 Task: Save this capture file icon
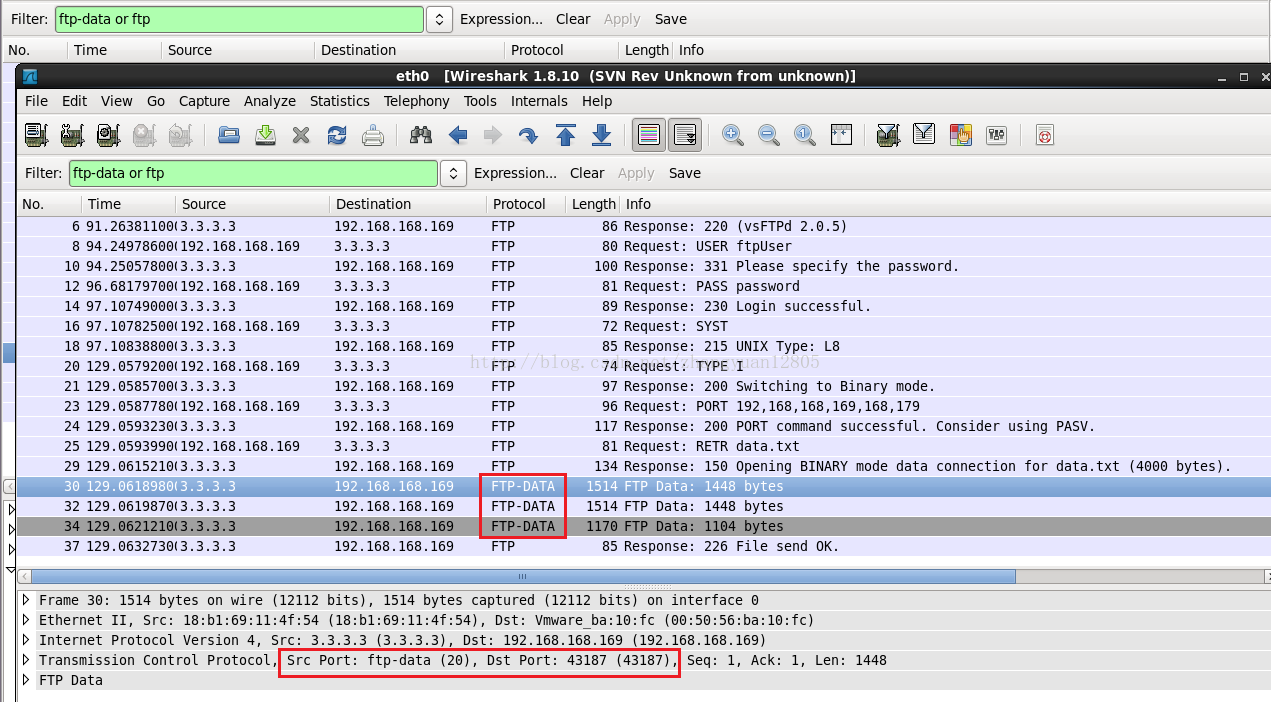[x=265, y=135]
